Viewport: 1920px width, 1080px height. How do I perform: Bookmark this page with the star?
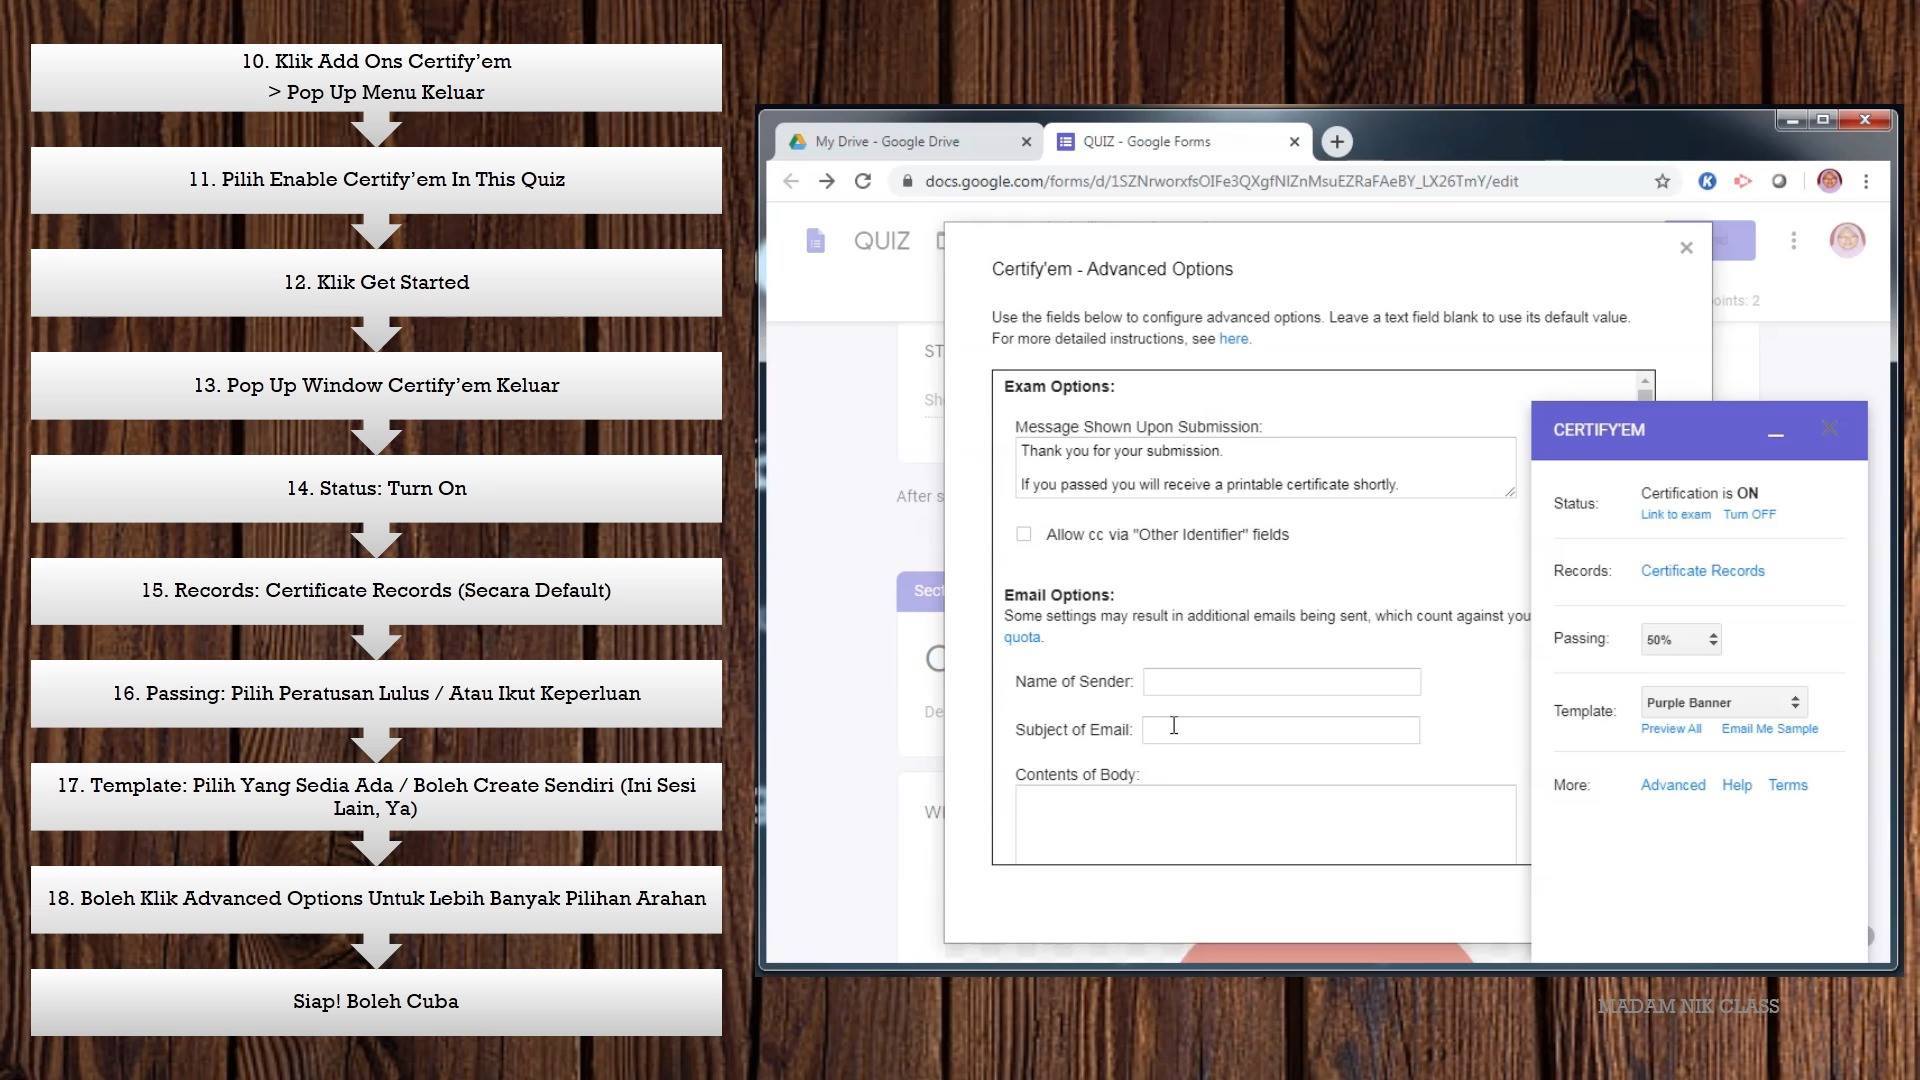click(1662, 181)
